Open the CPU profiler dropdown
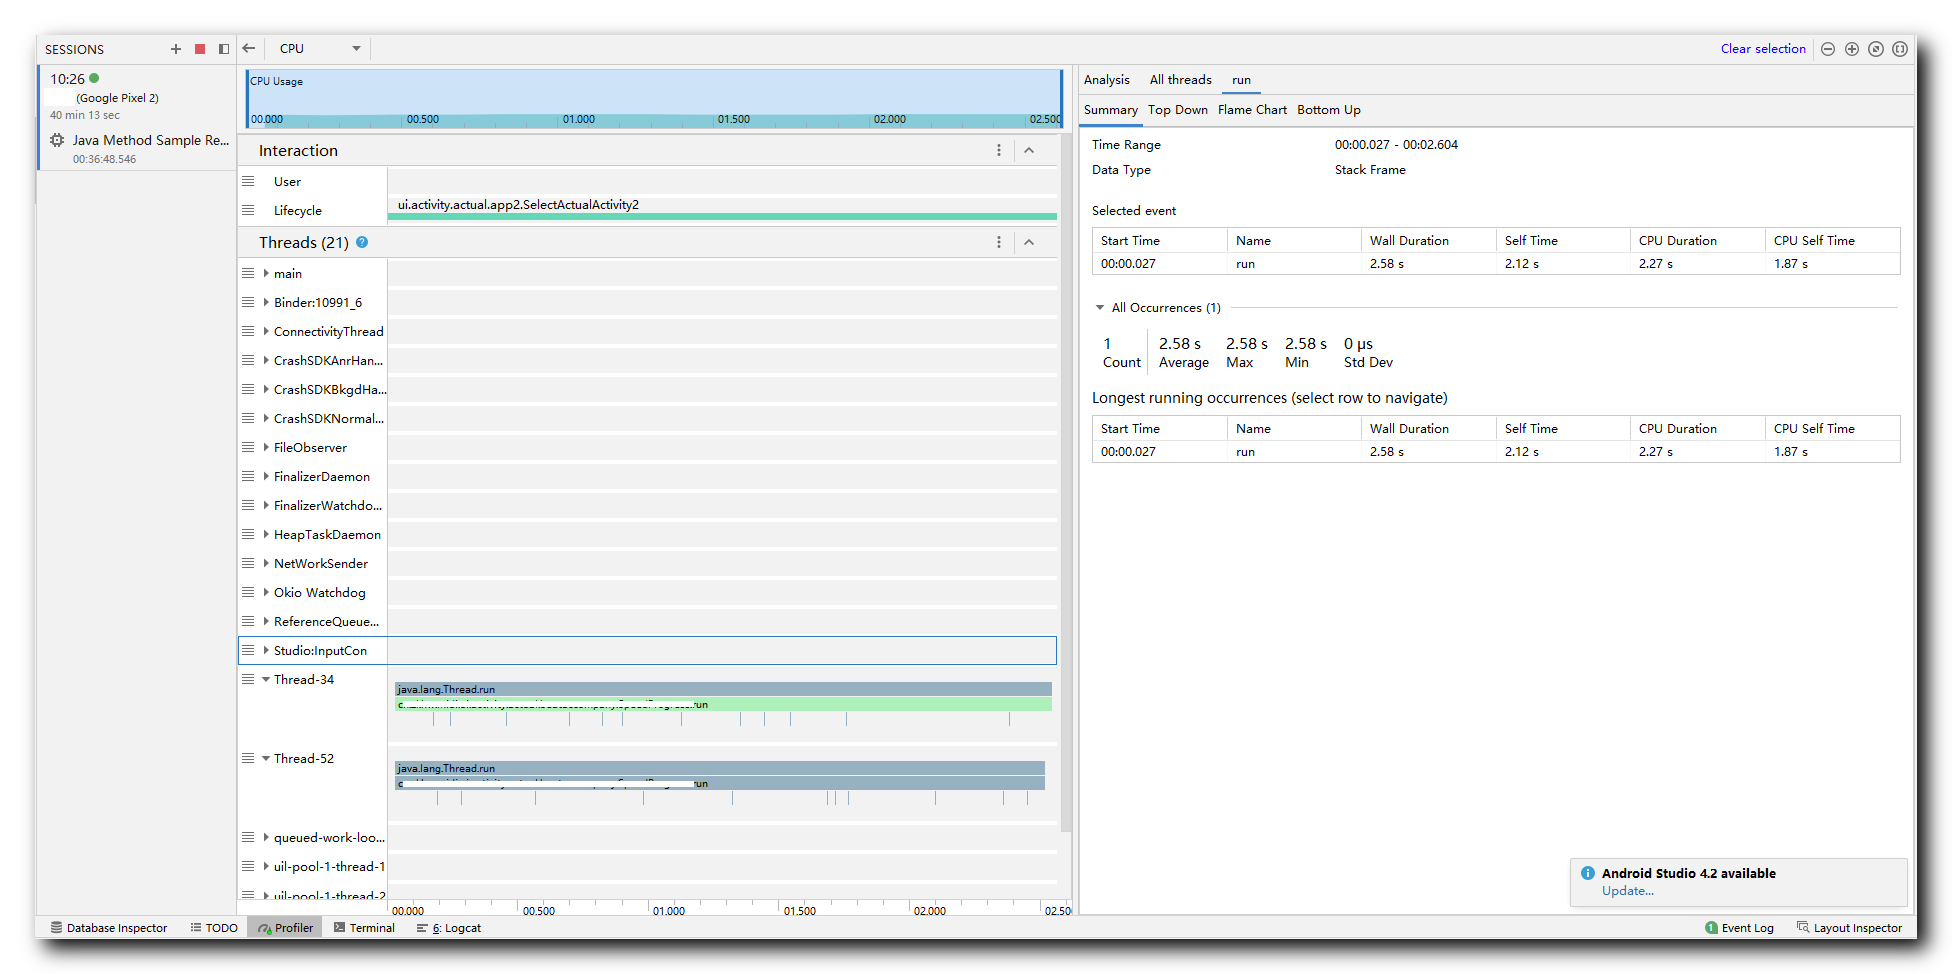1952x974 pixels. coord(320,48)
